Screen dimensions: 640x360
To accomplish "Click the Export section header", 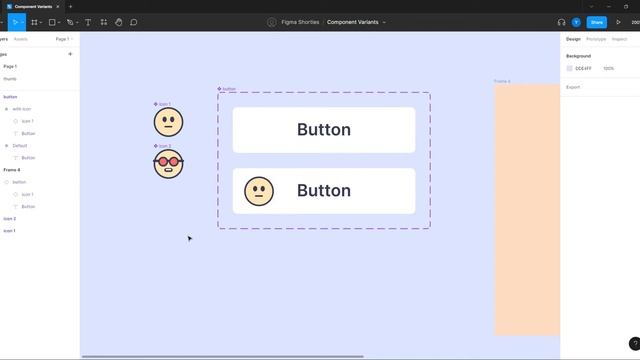I will pyautogui.click(x=573, y=87).
